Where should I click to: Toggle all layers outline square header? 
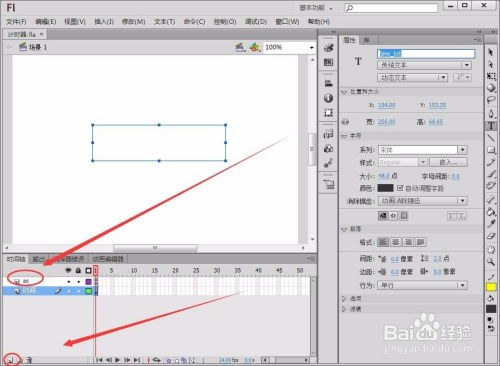[88, 270]
